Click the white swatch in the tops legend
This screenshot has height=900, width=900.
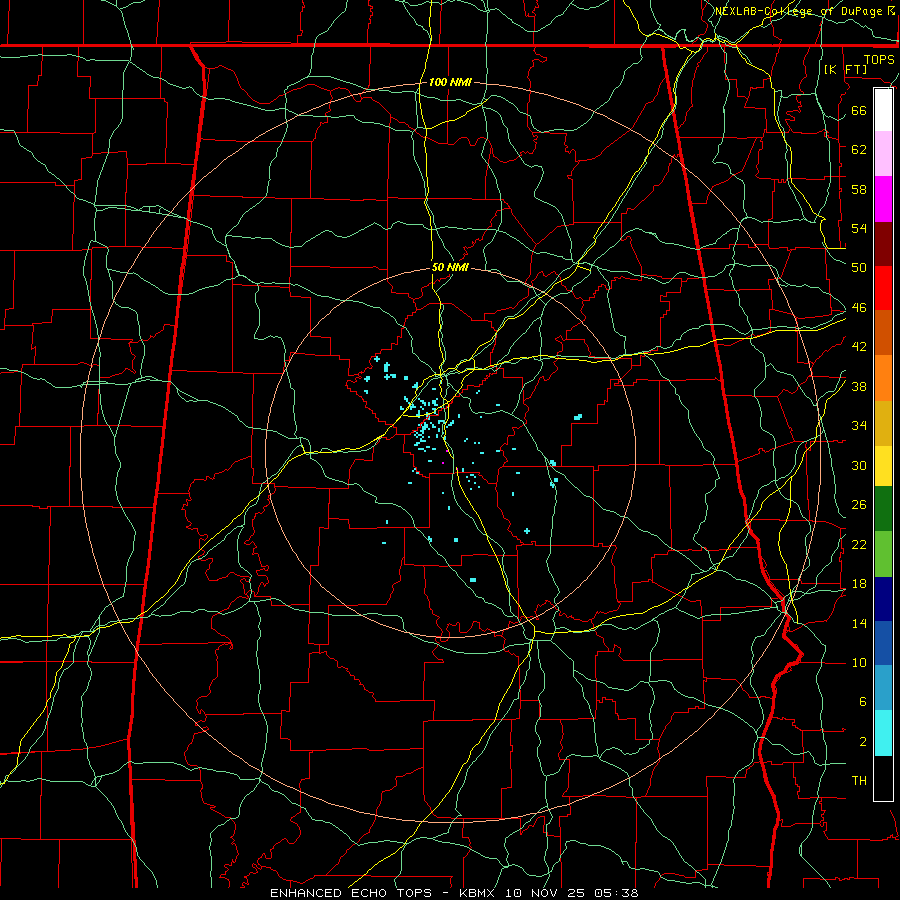coord(883,110)
